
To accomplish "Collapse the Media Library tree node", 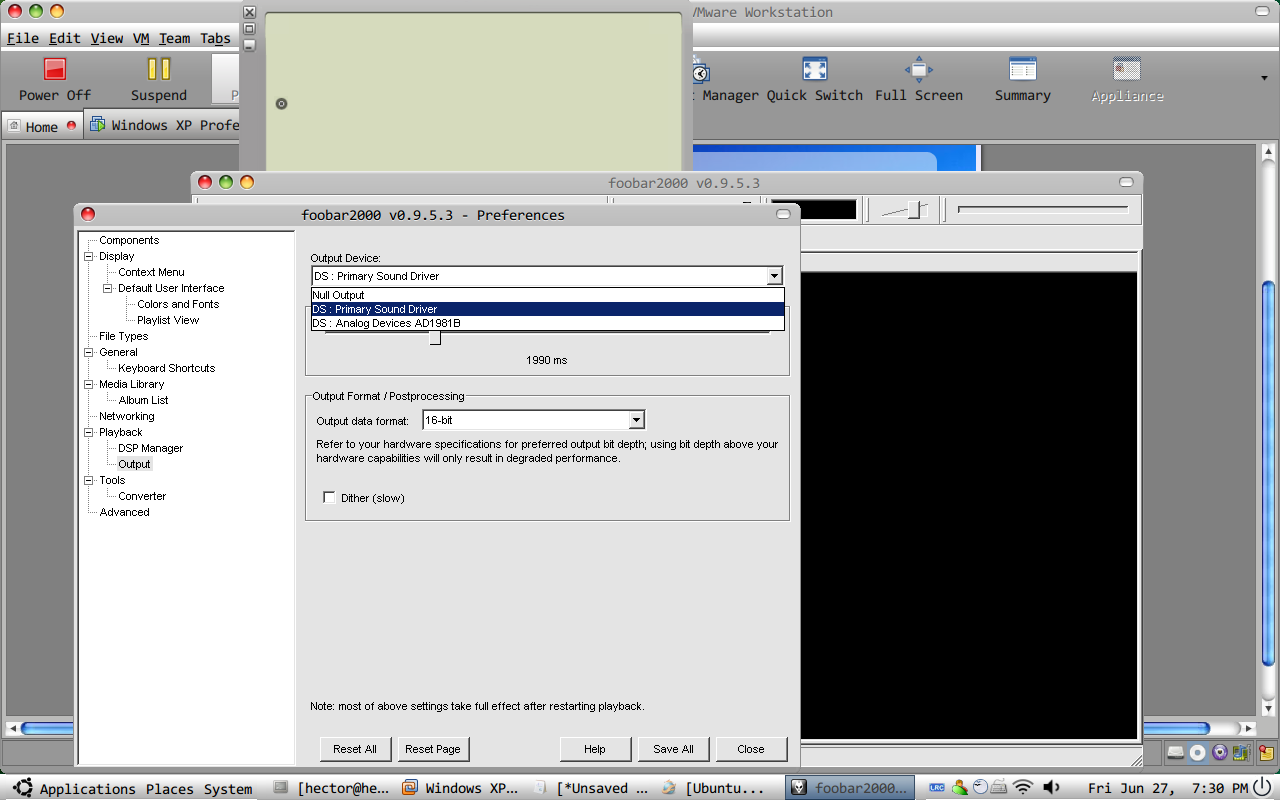I will [89, 384].
